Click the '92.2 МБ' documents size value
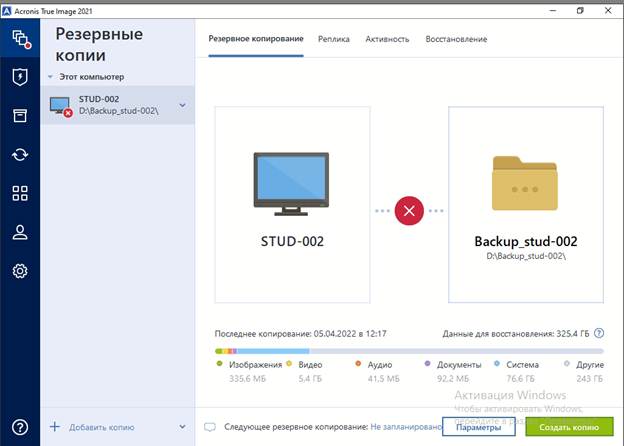Screen dimensions: 624x446 pyautogui.click(x=453, y=379)
